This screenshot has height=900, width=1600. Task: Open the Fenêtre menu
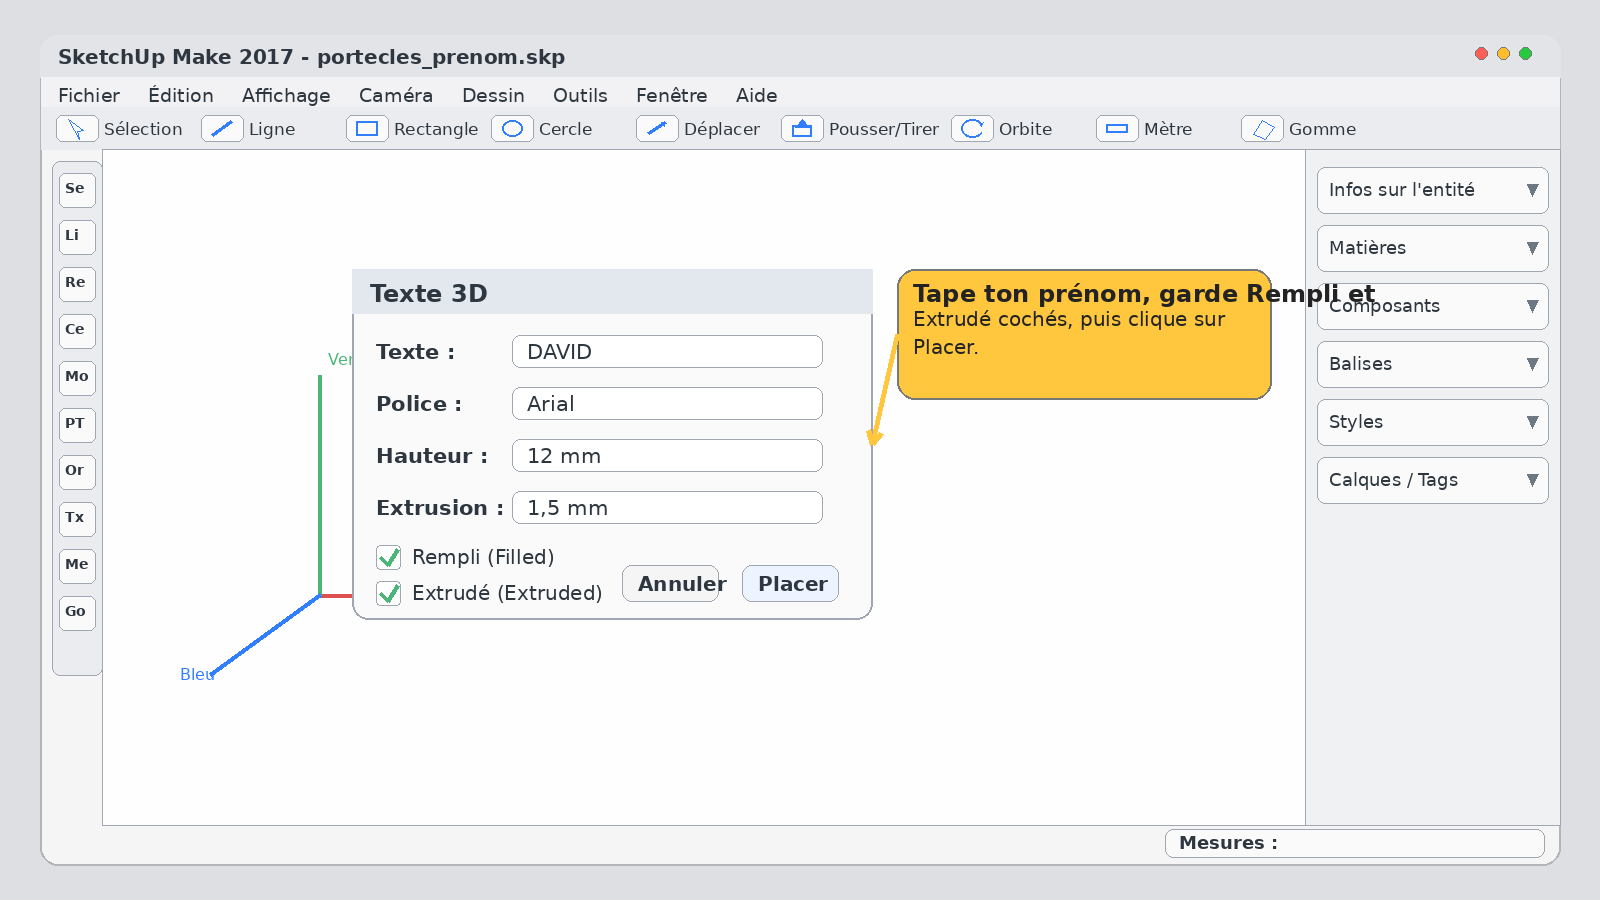pyautogui.click(x=672, y=95)
